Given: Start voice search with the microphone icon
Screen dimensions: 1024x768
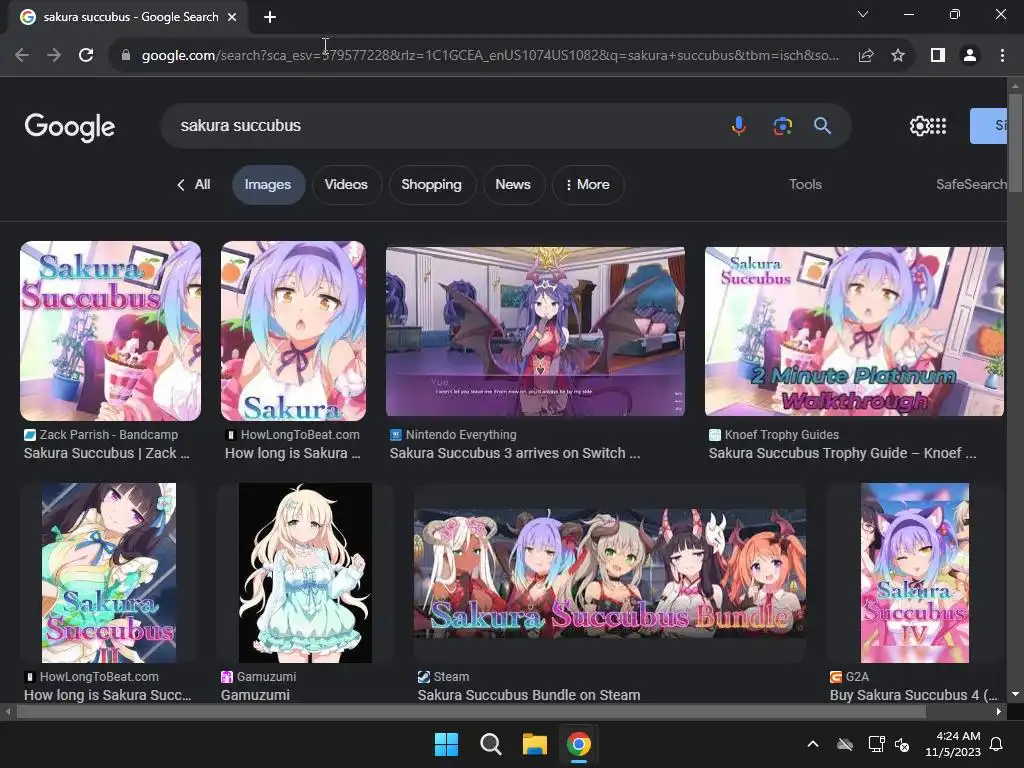Looking at the screenshot, I should (x=739, y=125).
